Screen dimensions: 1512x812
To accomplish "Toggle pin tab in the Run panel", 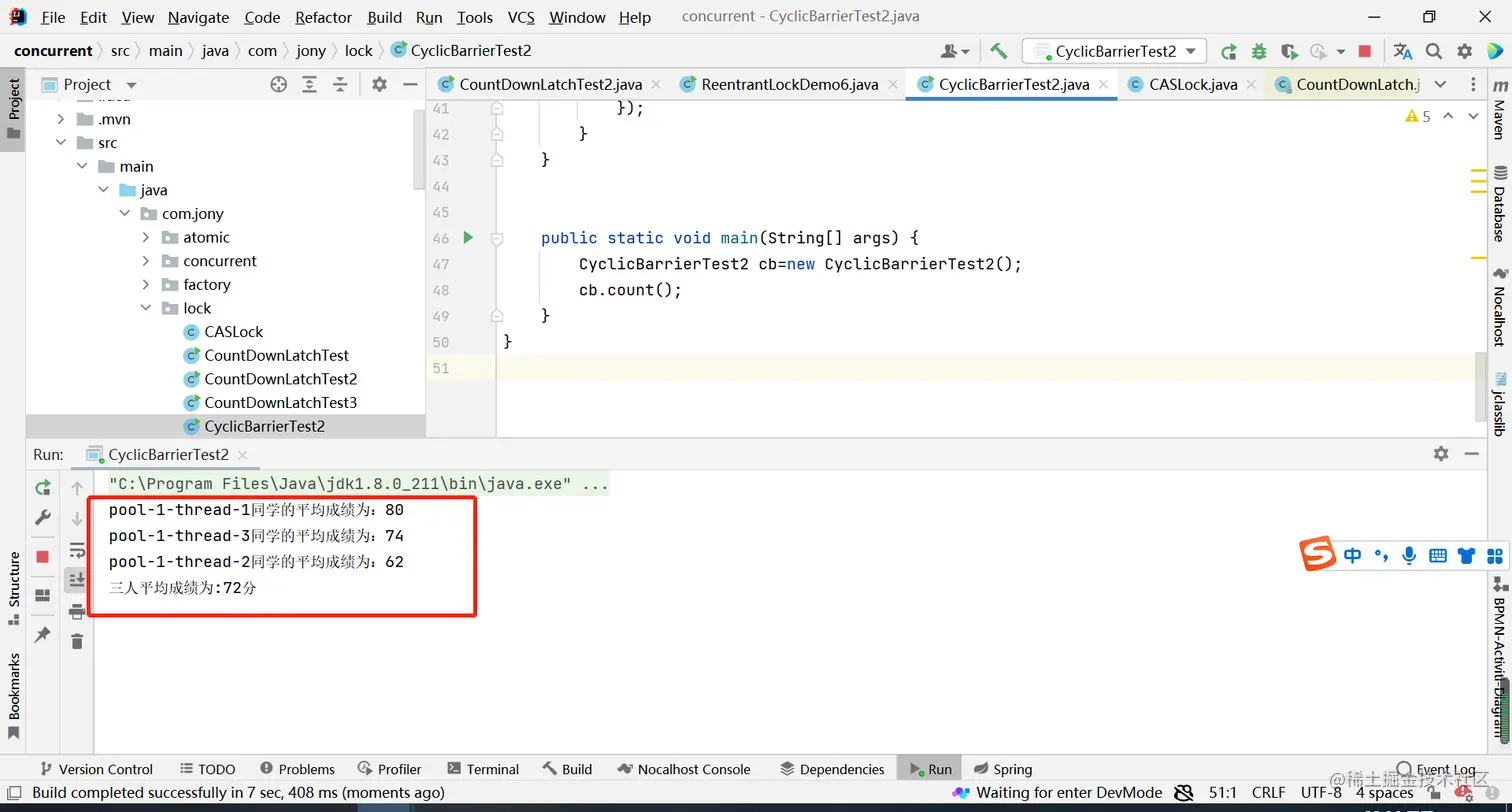I will click(43, 634).
